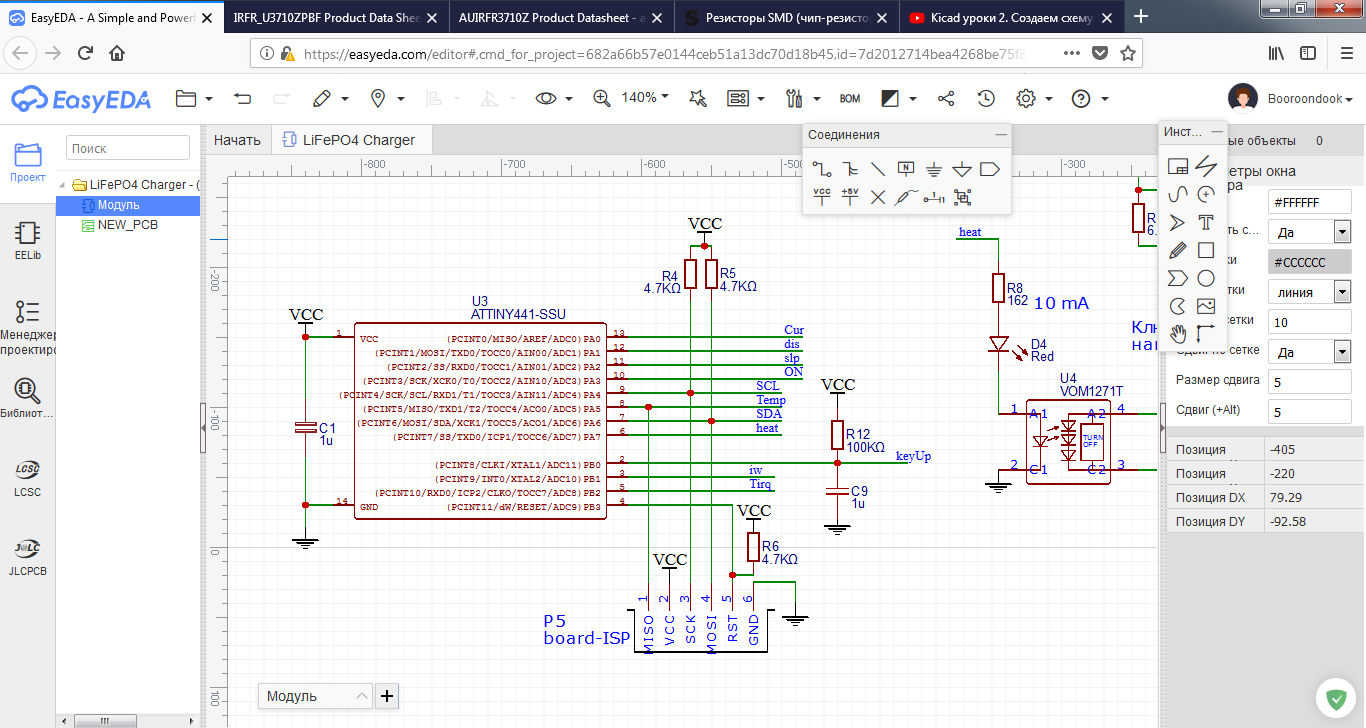Add a new sheet with plus button
Image resolution: width=1366 pixels, height=728 pixels.
[x=387, y=696]
